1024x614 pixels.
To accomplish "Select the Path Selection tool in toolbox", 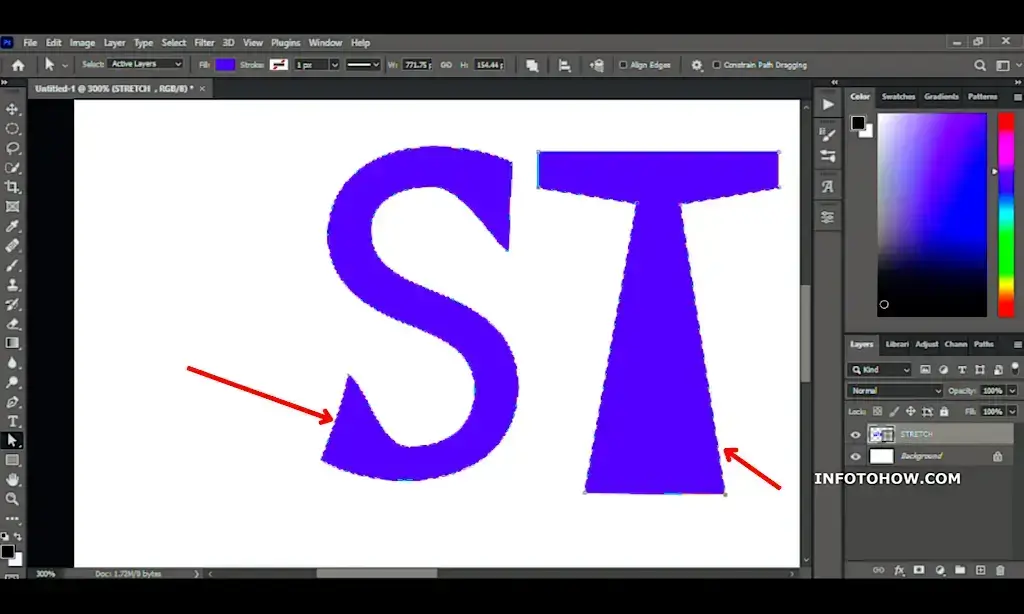I will [12, 440].
